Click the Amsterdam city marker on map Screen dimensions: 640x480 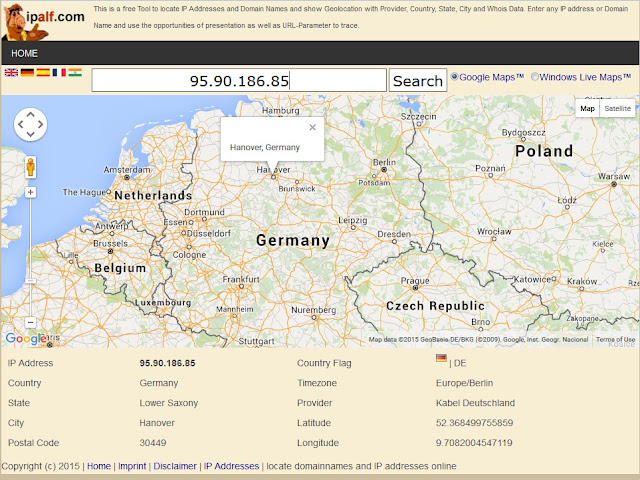click(x=127, y=178)
